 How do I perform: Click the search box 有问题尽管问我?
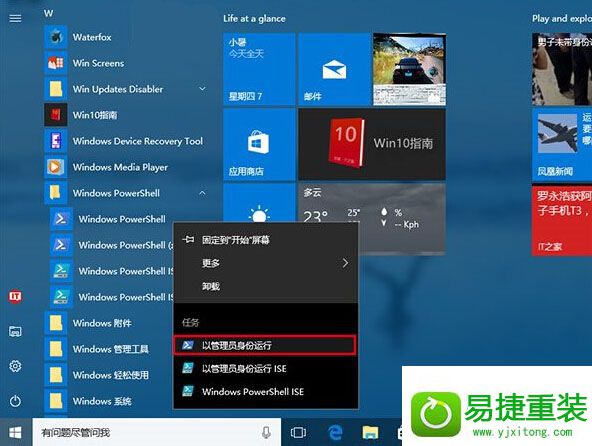(x=157, y=432)
